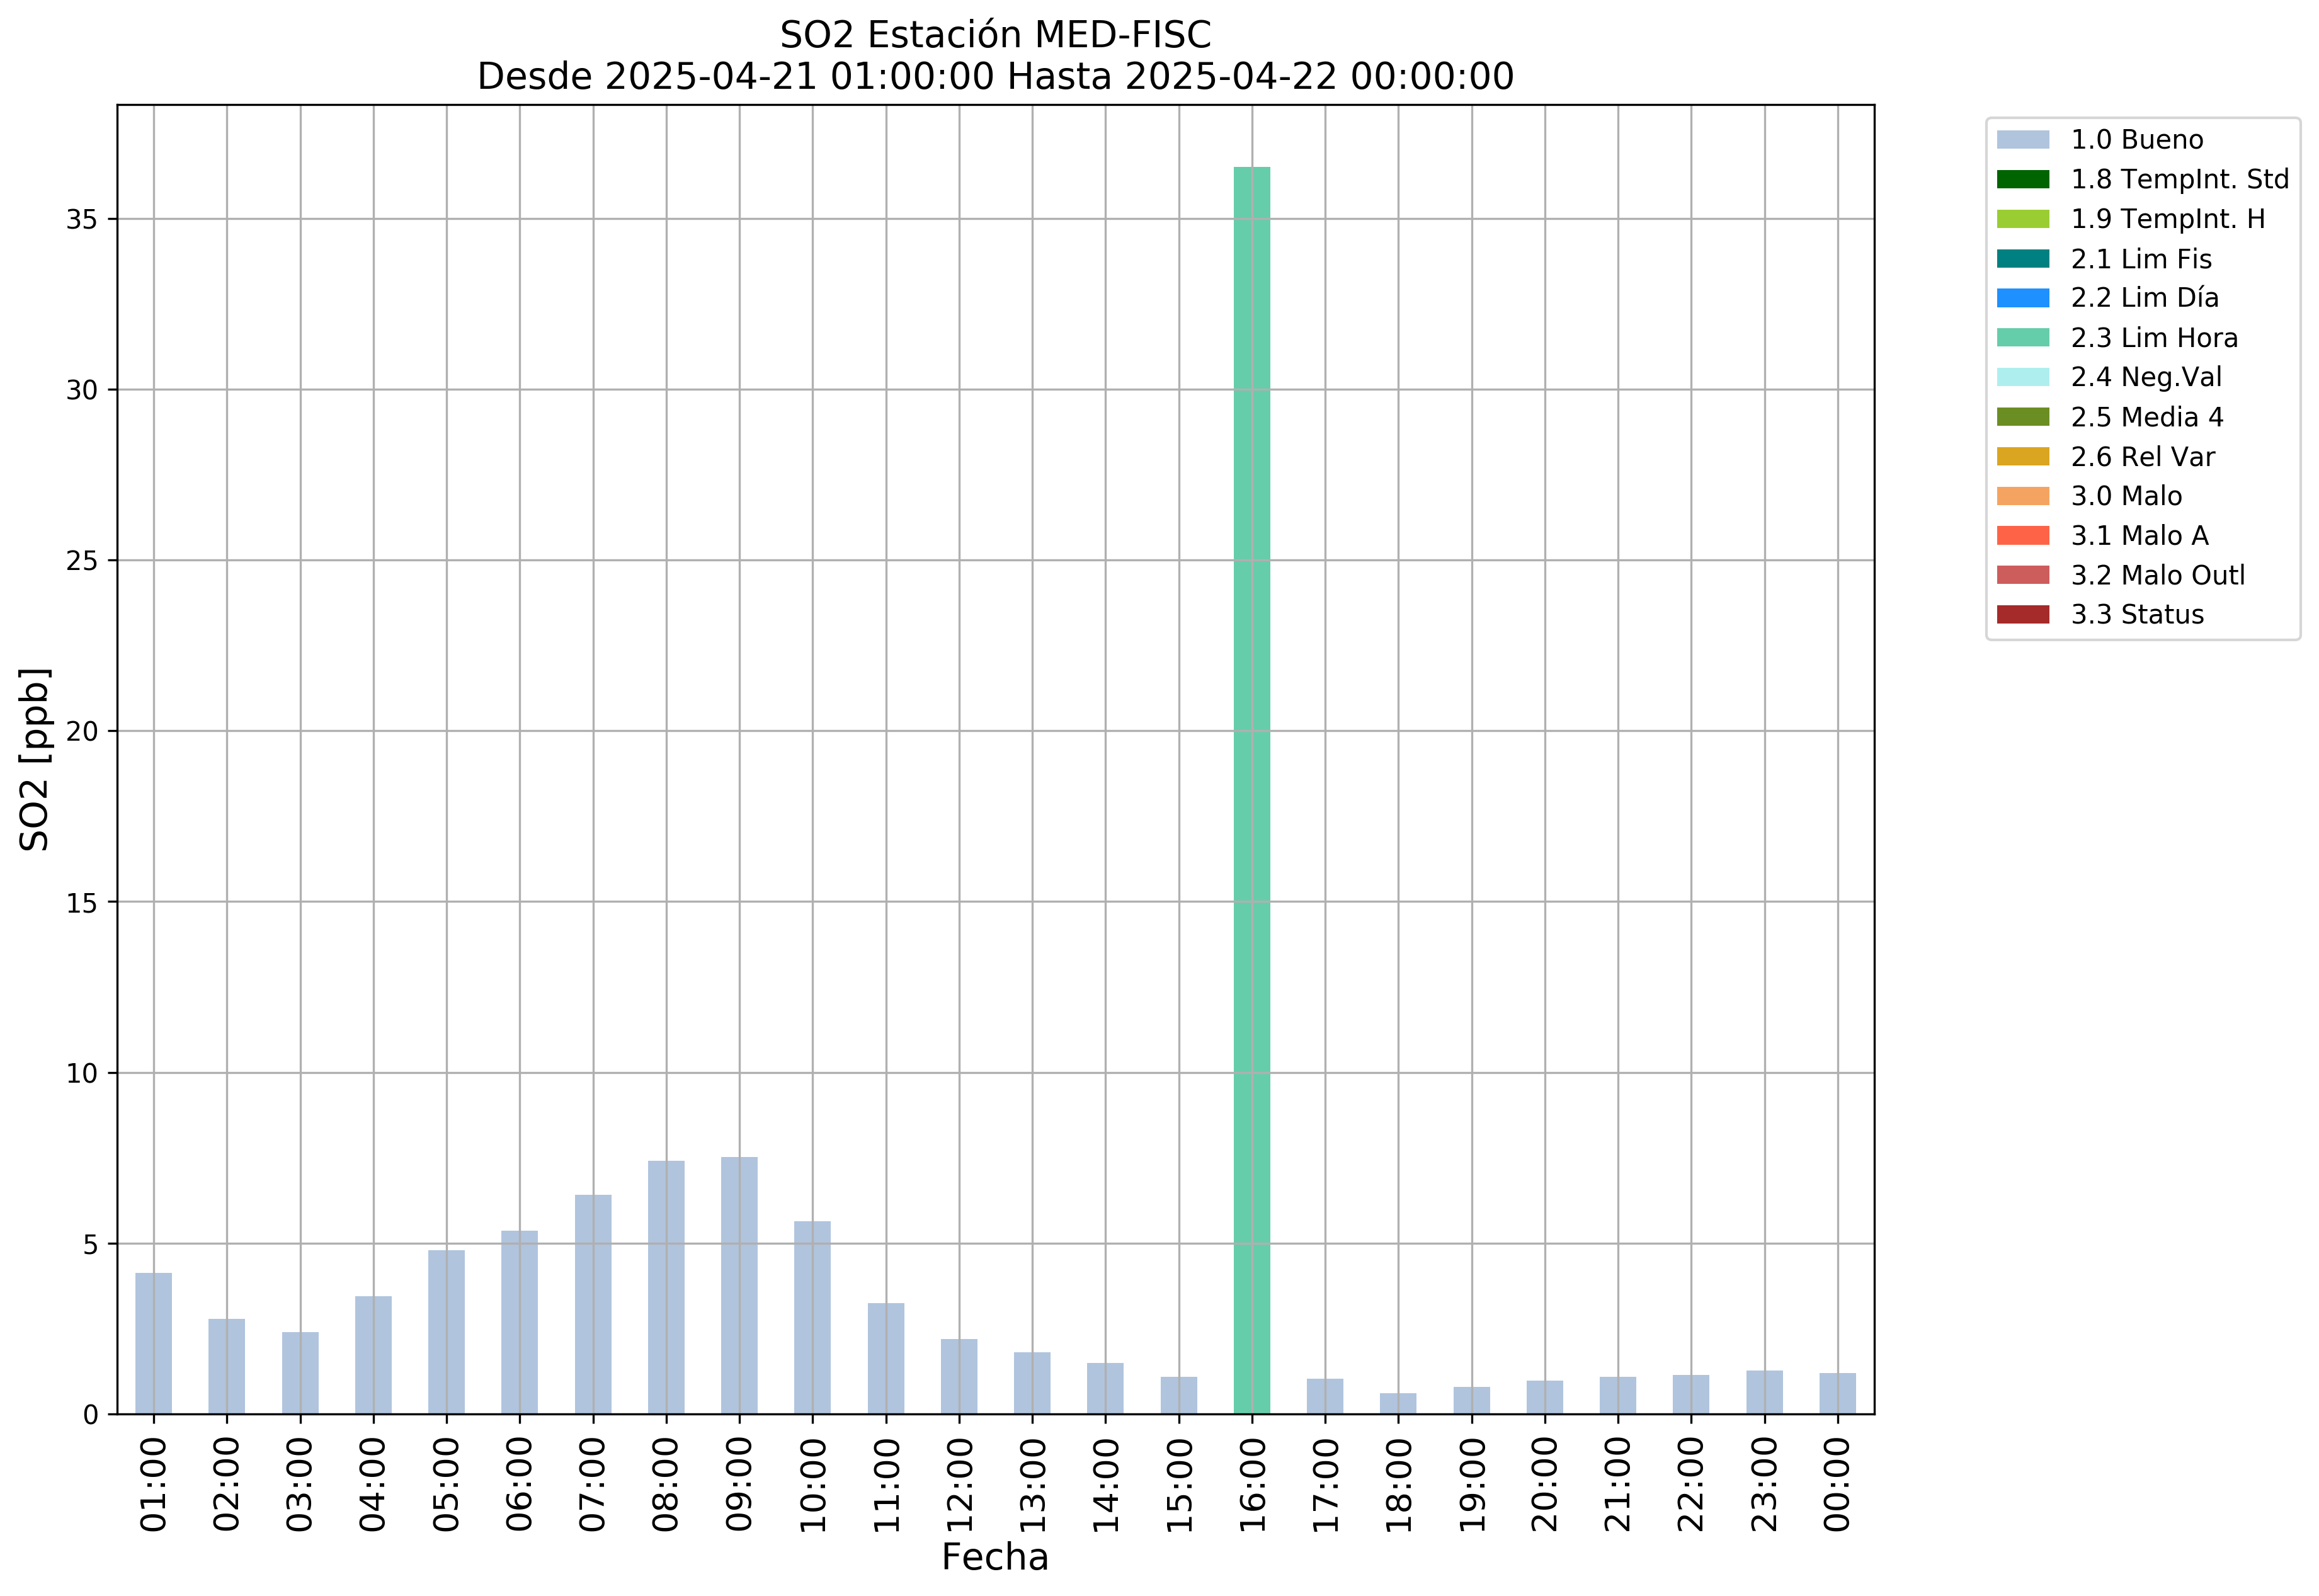Click the bar at 08:00

tap(666, 1288)
